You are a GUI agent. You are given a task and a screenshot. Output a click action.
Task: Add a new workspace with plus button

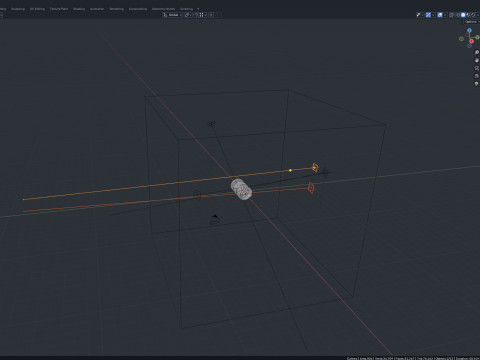point(198,9)
